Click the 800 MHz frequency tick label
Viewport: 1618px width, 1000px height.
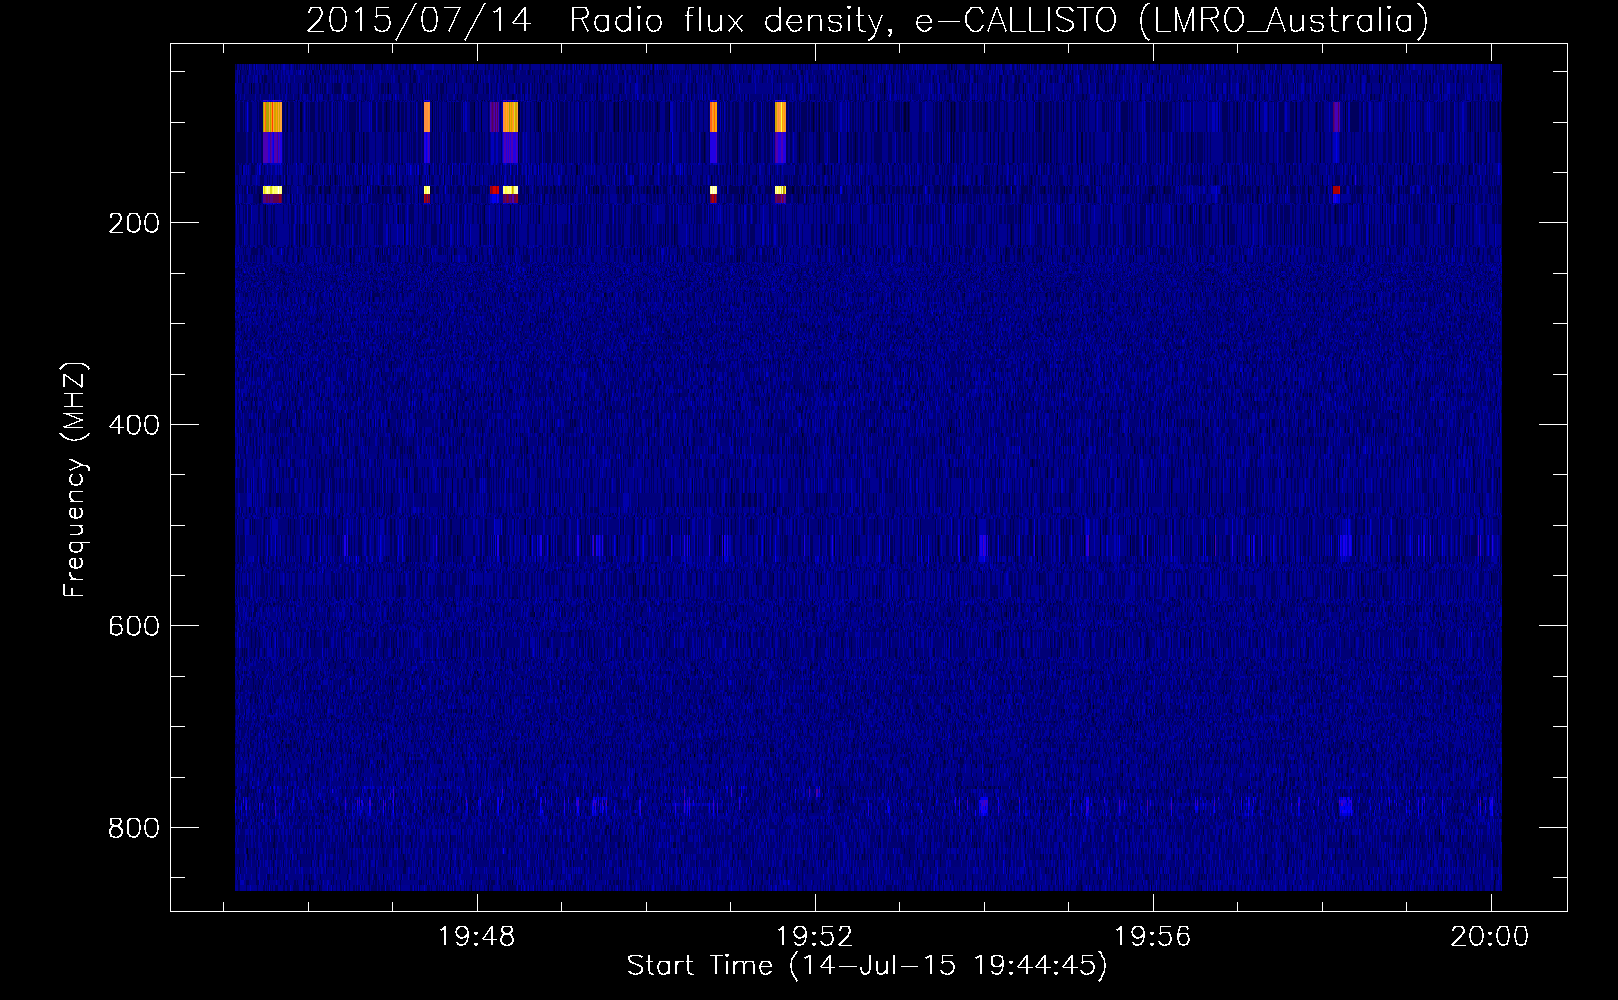(x=134, y=828)
